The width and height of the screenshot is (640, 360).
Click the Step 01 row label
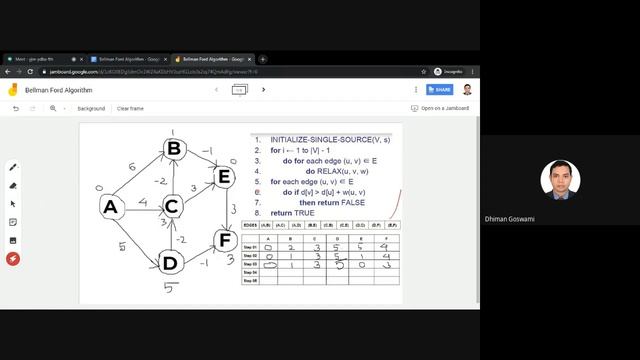250,247
